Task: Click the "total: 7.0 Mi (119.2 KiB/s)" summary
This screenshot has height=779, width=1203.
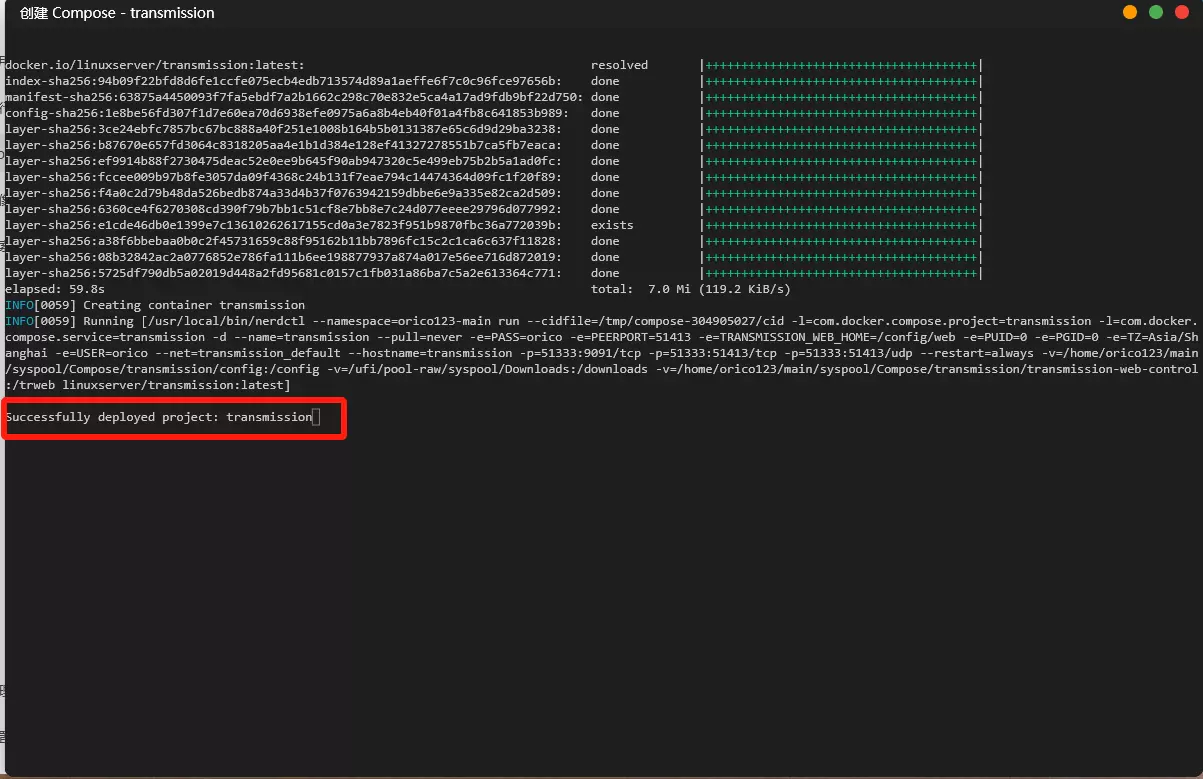Action: [x=690, y=289]
